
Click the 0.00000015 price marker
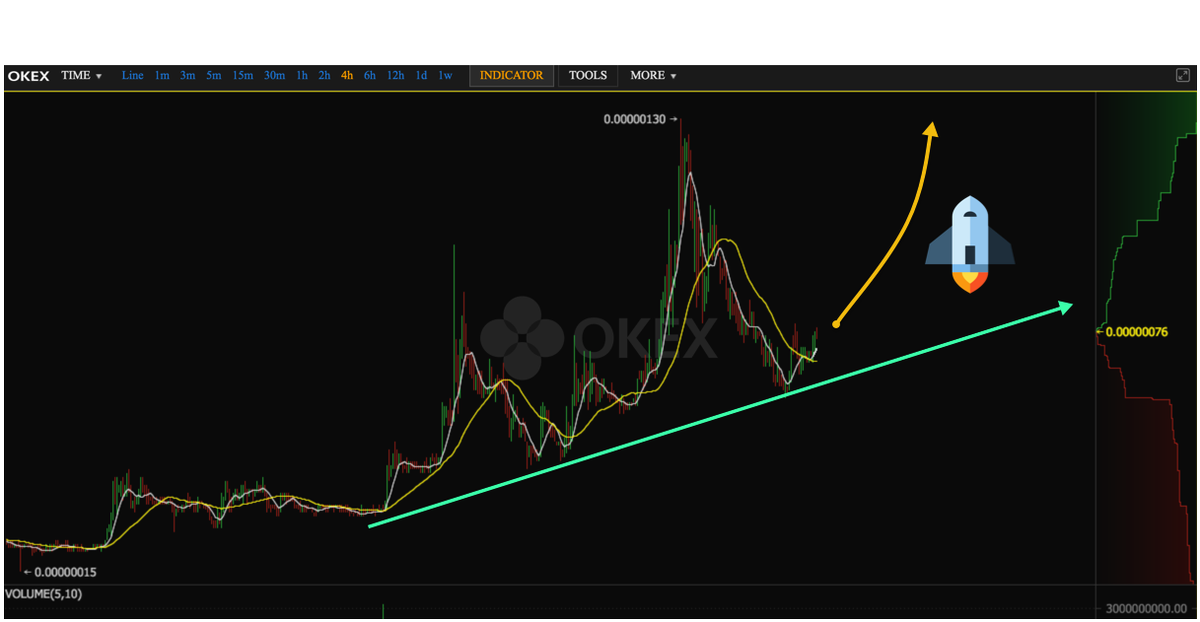pyautogui.click(x=65, y=571)
